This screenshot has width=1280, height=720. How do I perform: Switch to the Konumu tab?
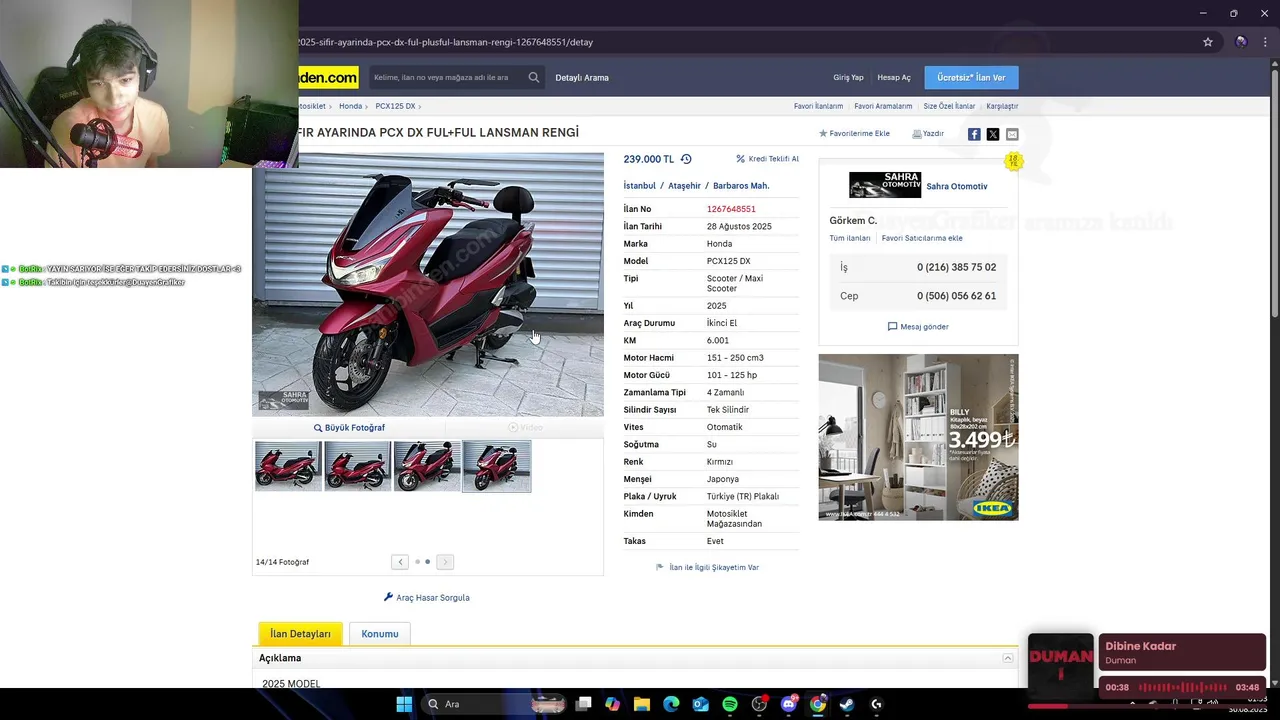(x=380, y=633)
